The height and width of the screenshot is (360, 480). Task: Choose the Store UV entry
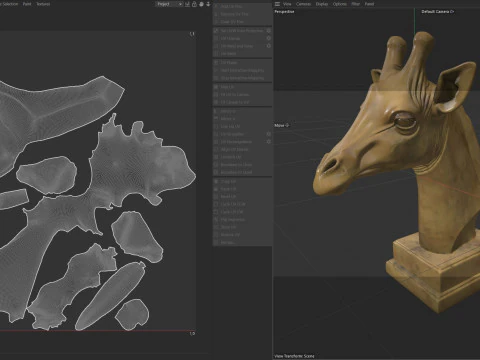(242, 227)
